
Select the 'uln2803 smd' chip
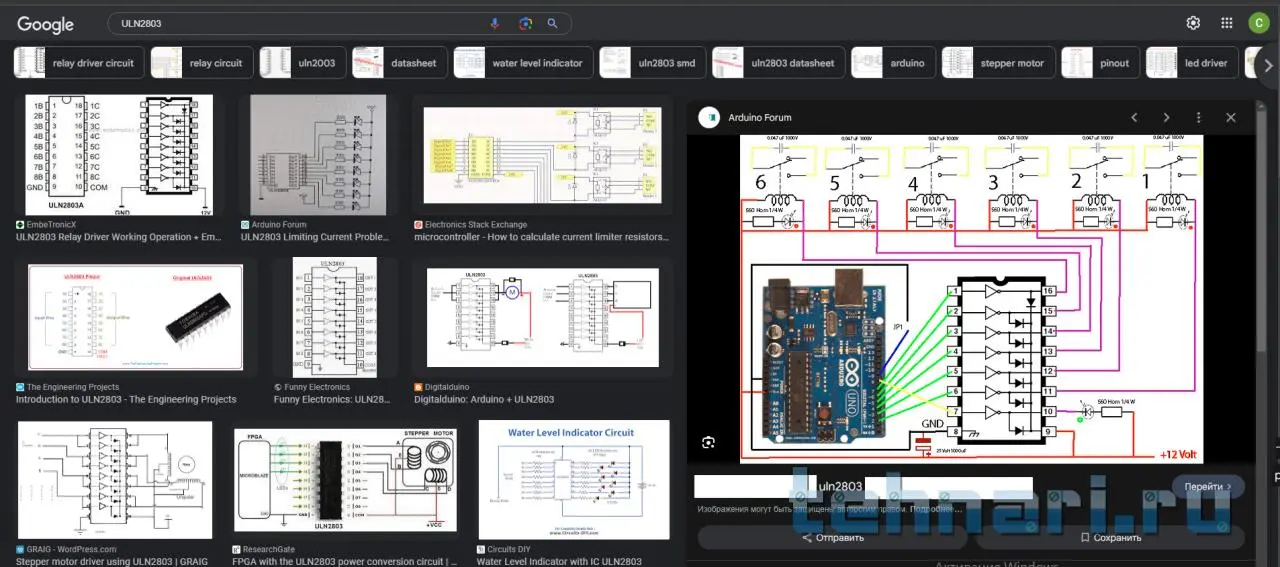[x=651, y=63]
